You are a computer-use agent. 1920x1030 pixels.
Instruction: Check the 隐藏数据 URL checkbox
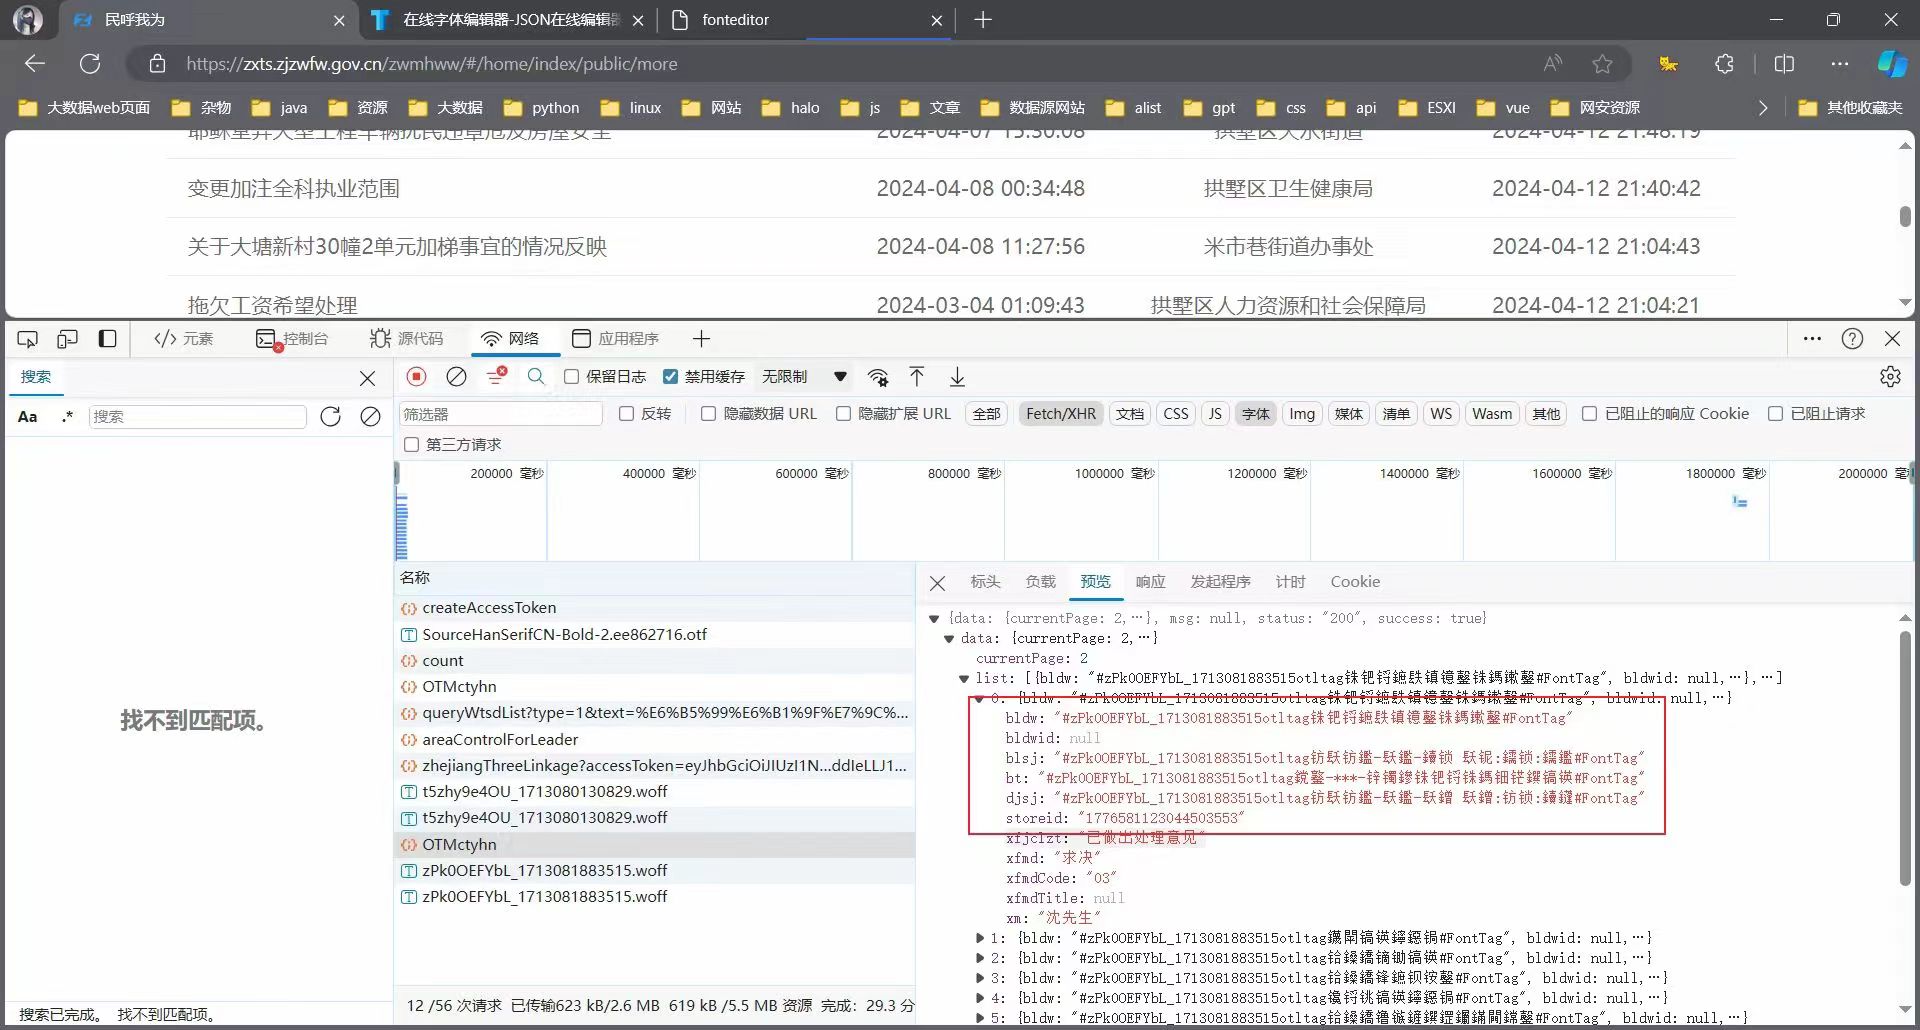tap(709, 414)
